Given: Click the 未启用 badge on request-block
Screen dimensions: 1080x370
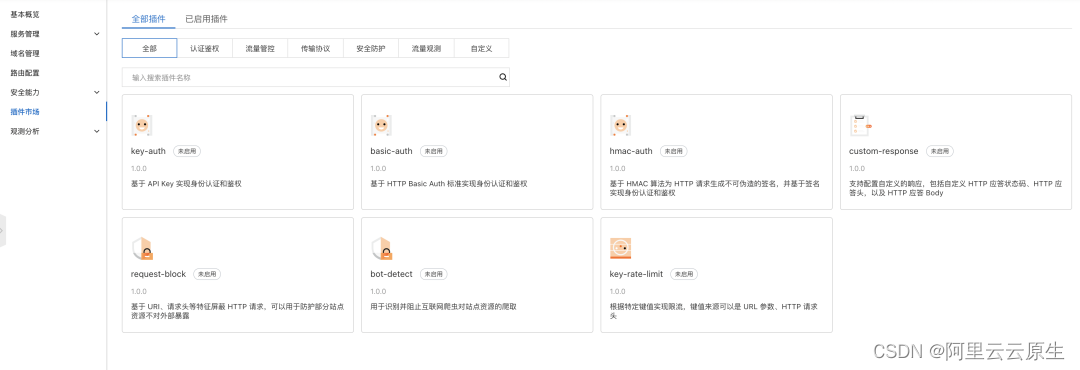Looking at the screenshot, I should 207,274.
